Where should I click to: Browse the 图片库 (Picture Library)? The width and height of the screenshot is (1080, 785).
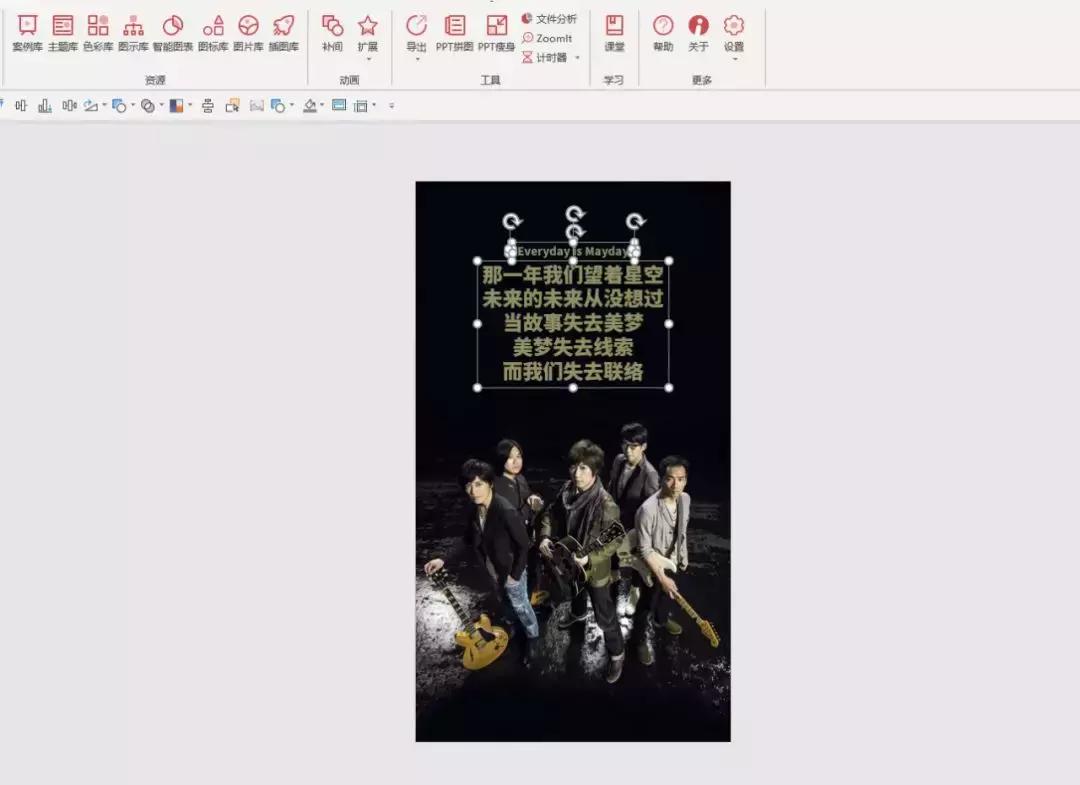[x=247, y=33]
